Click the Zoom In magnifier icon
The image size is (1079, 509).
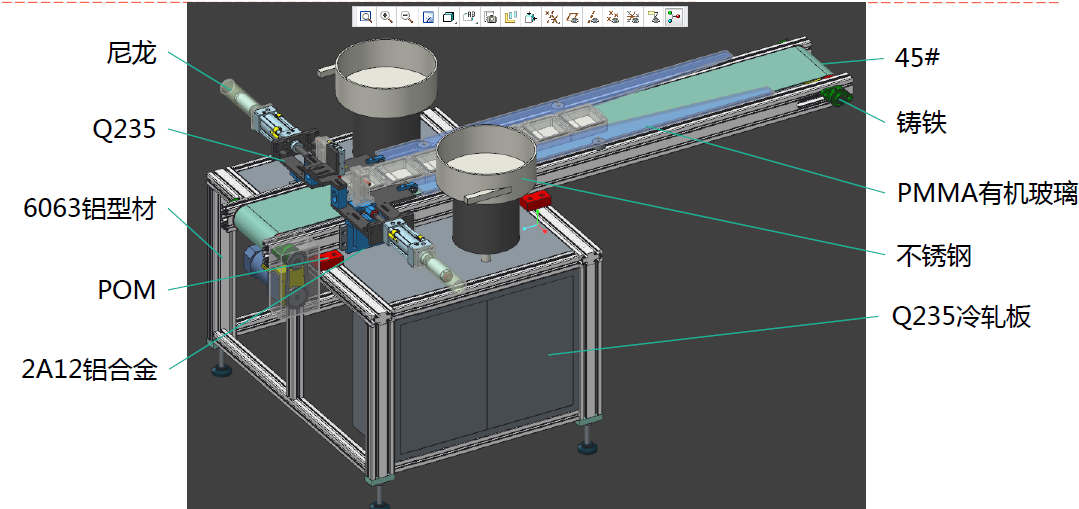click(387, 17)
